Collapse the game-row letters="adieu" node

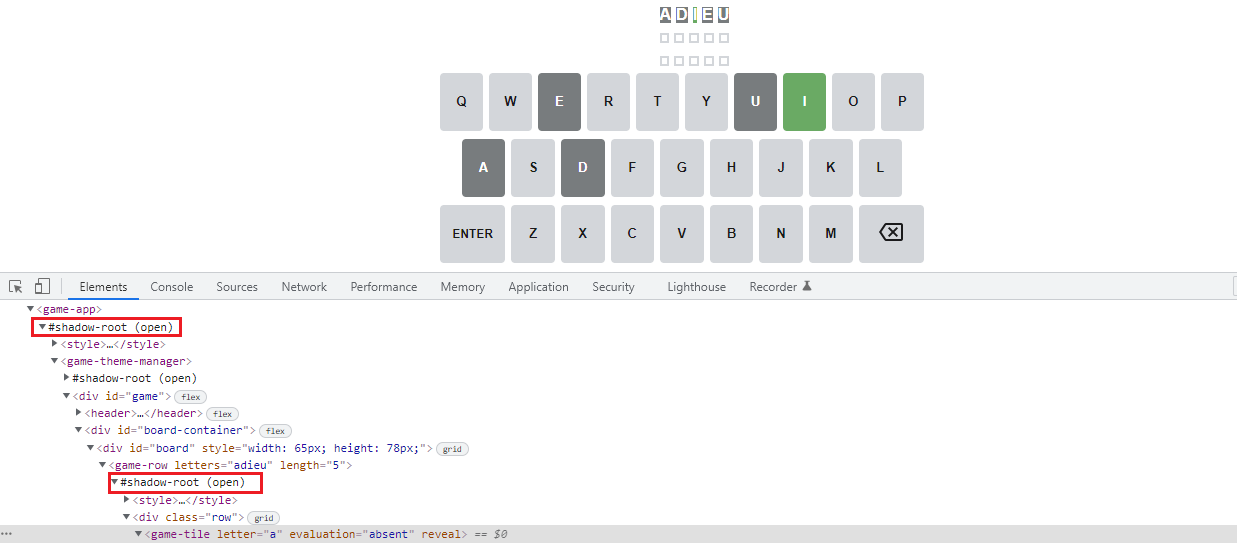[x=103, y=465]
